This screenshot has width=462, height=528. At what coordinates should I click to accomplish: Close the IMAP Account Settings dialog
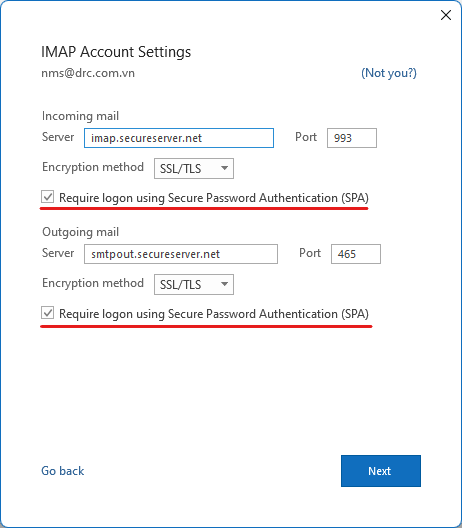click(446, 15)
